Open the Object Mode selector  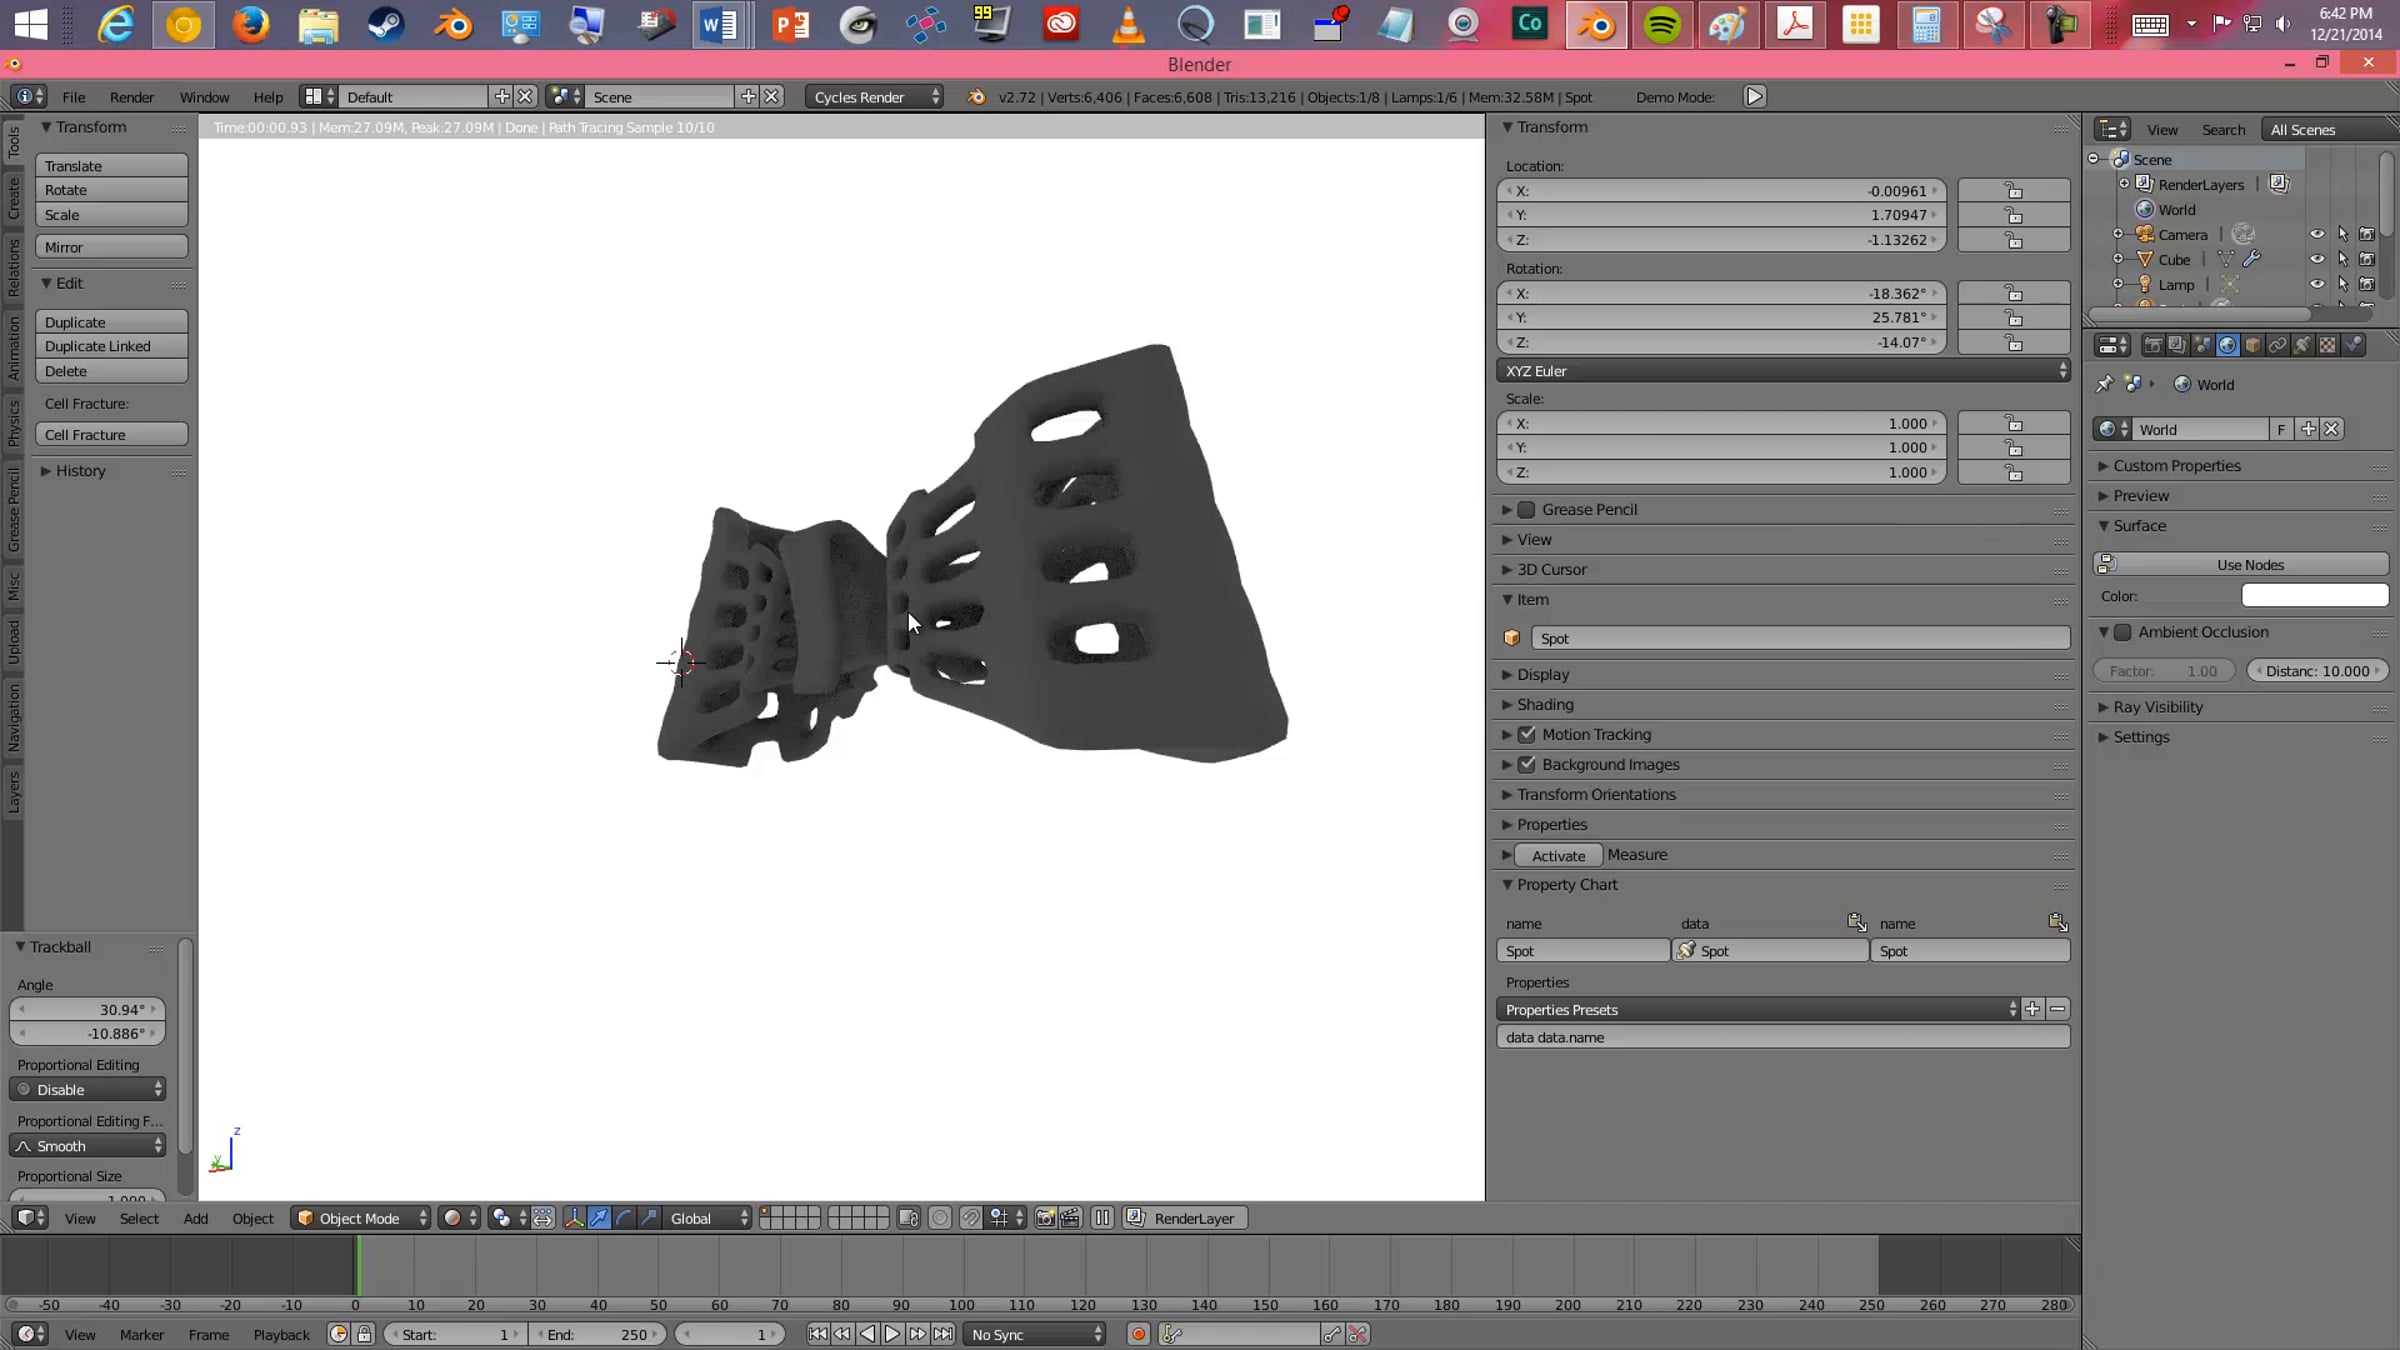pos(361,1218)
